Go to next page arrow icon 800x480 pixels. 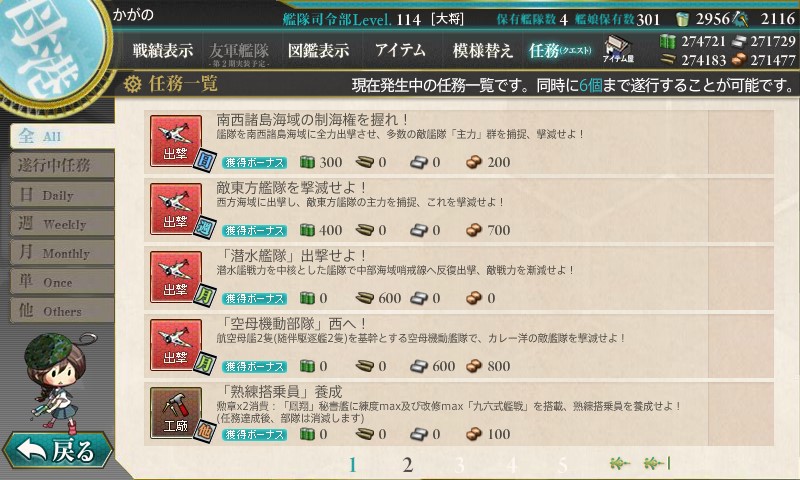[x=619, y=463]
